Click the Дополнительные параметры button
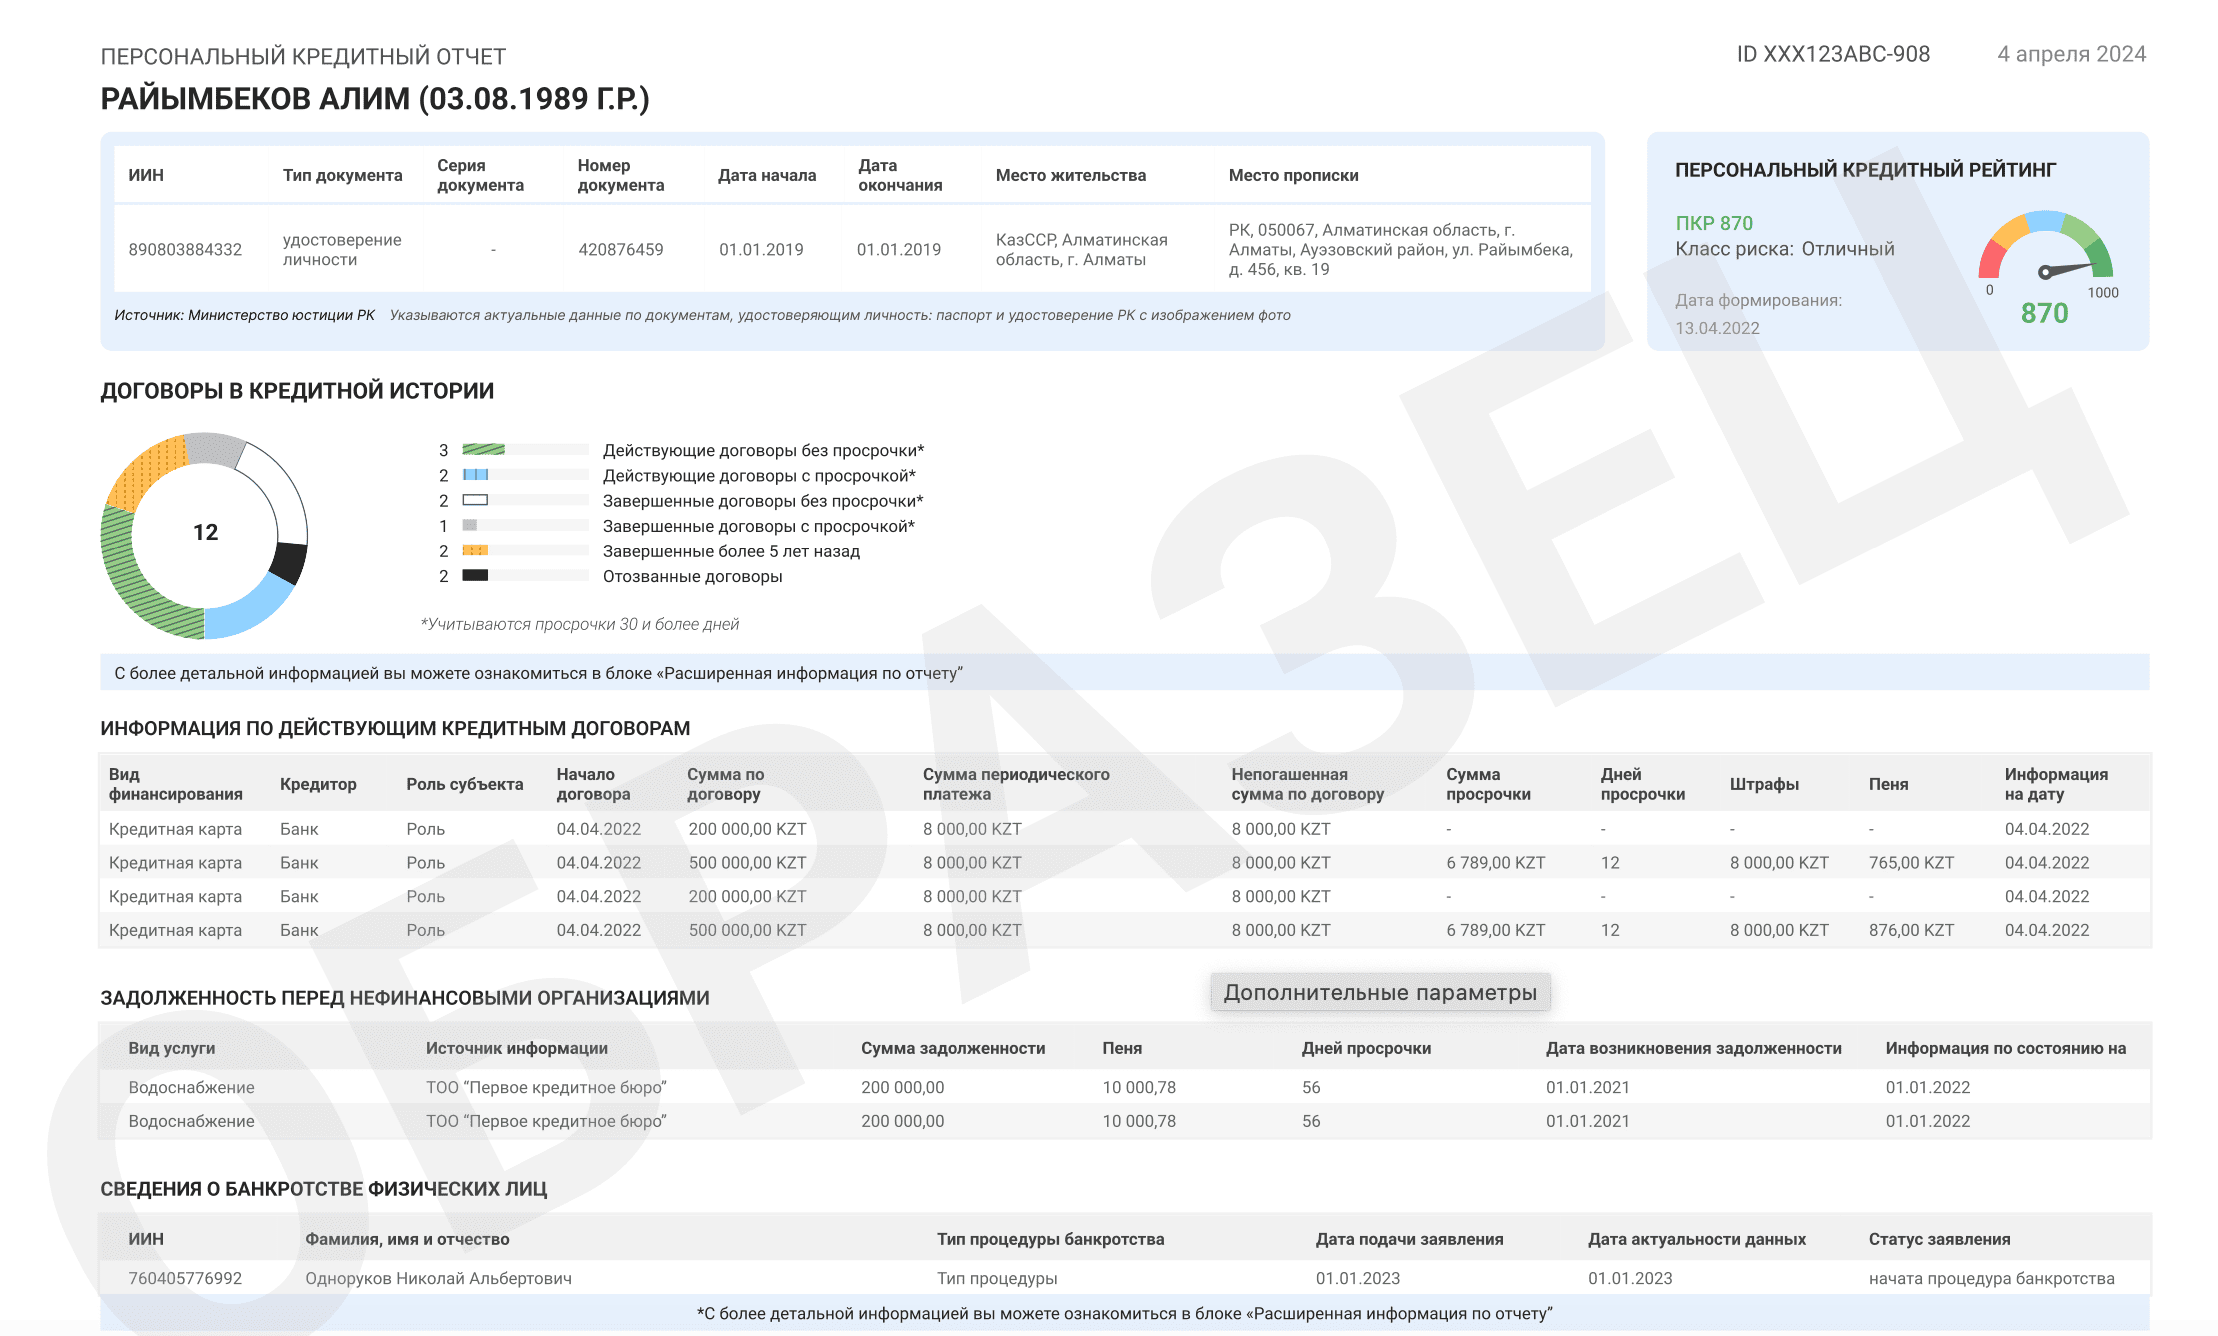This screenshot has width=2218, height=1336. point(1380,992)
